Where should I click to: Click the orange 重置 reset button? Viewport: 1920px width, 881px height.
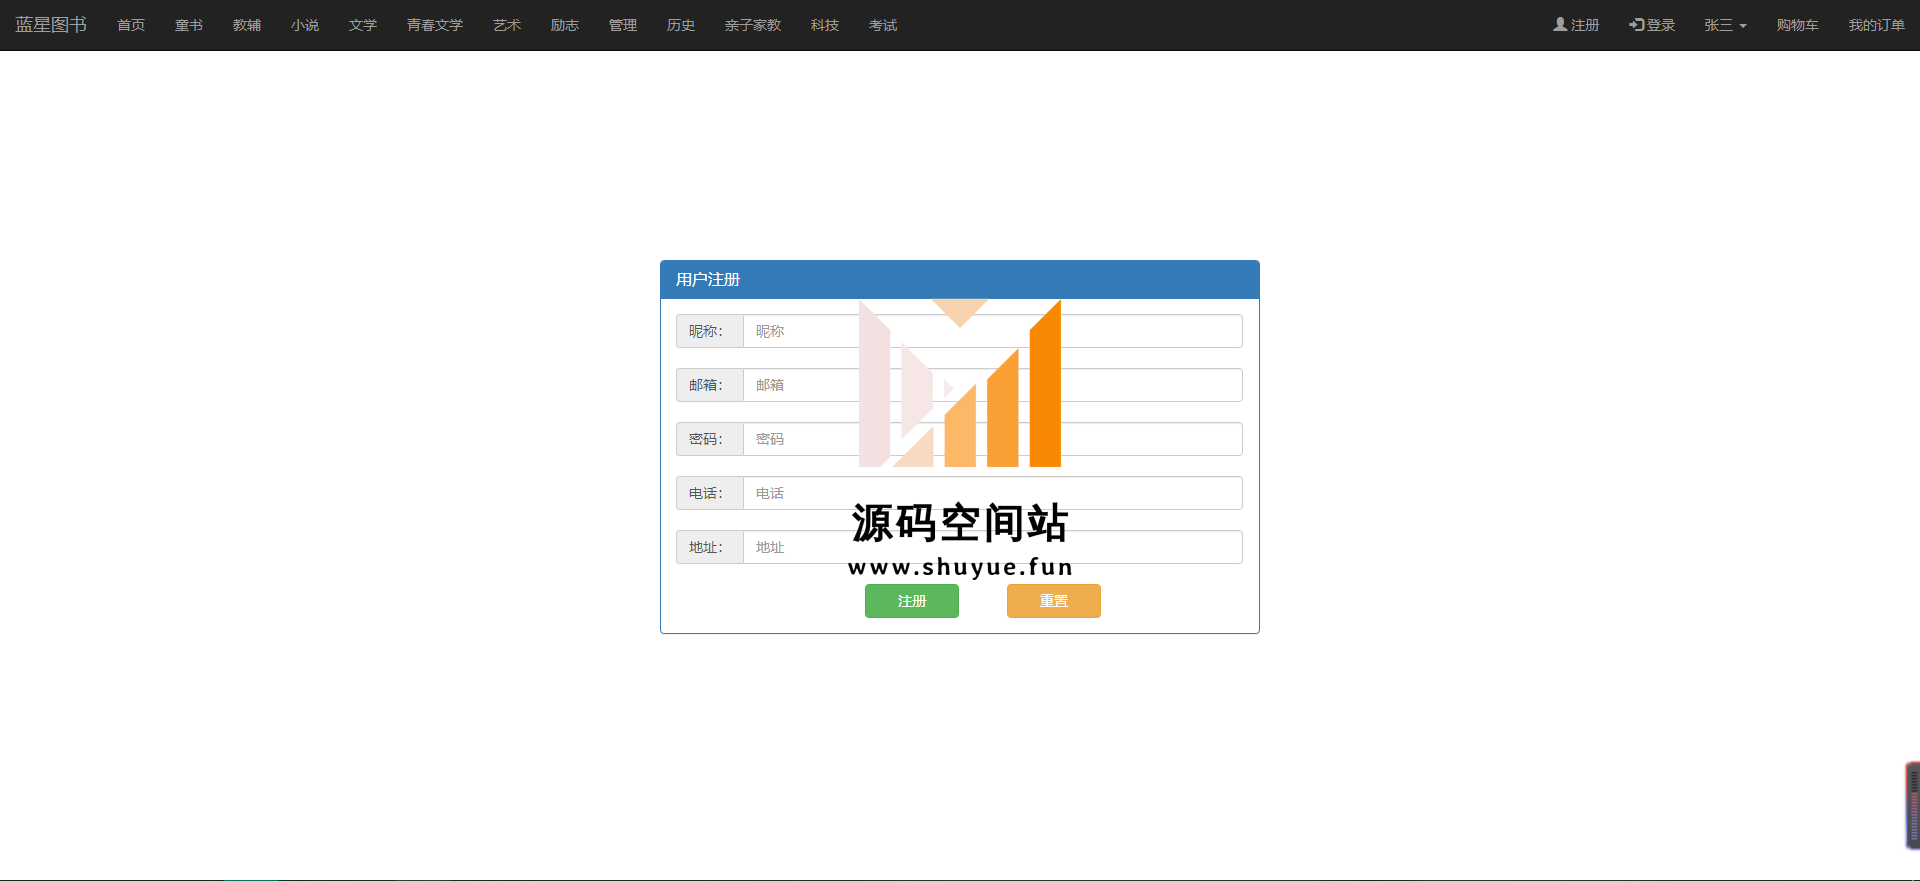coord(1054,601)
